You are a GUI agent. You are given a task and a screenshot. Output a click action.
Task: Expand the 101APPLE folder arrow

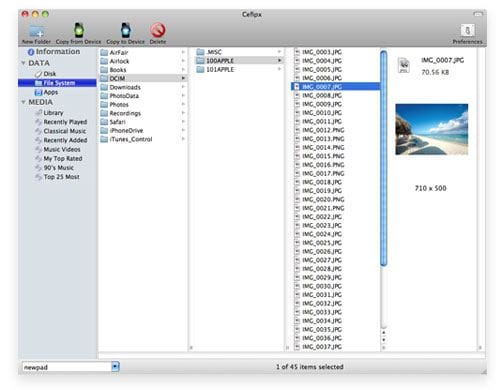coord(279,69)
